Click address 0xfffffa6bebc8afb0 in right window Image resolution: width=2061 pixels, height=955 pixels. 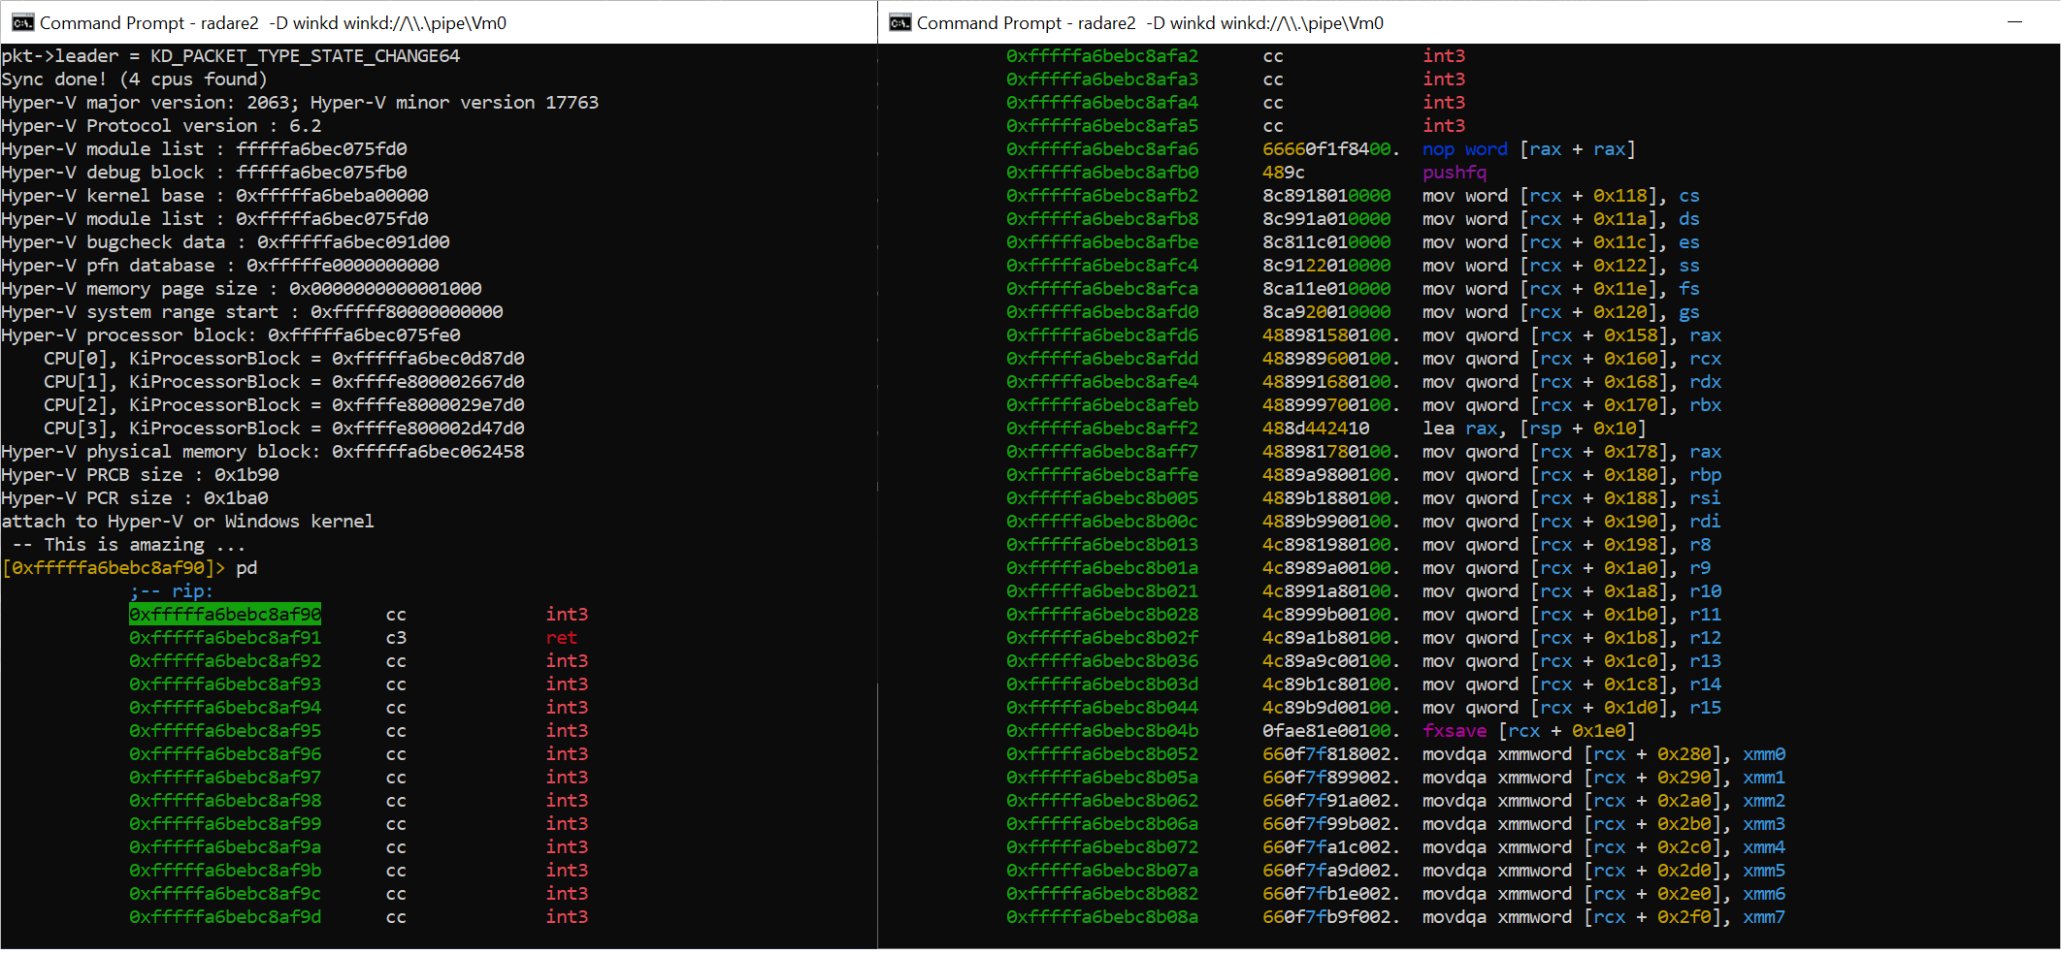point(1102,172)
